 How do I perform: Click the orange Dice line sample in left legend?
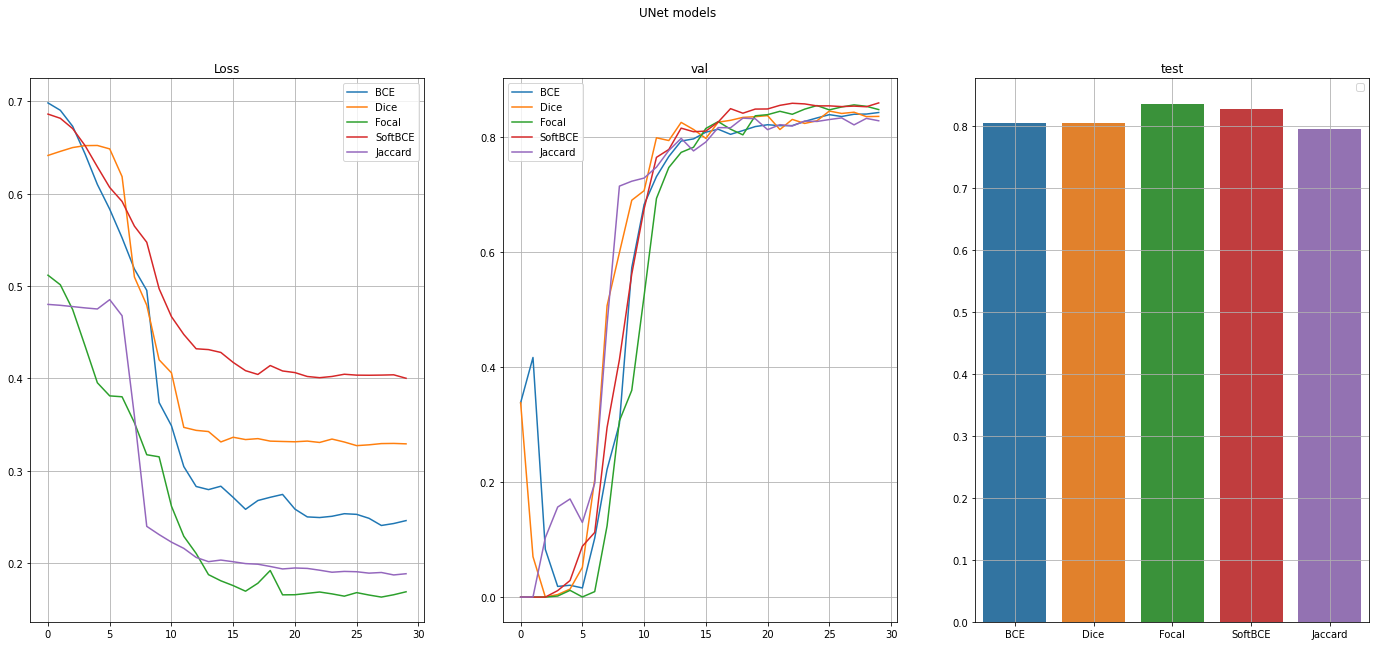click(356, 106)
